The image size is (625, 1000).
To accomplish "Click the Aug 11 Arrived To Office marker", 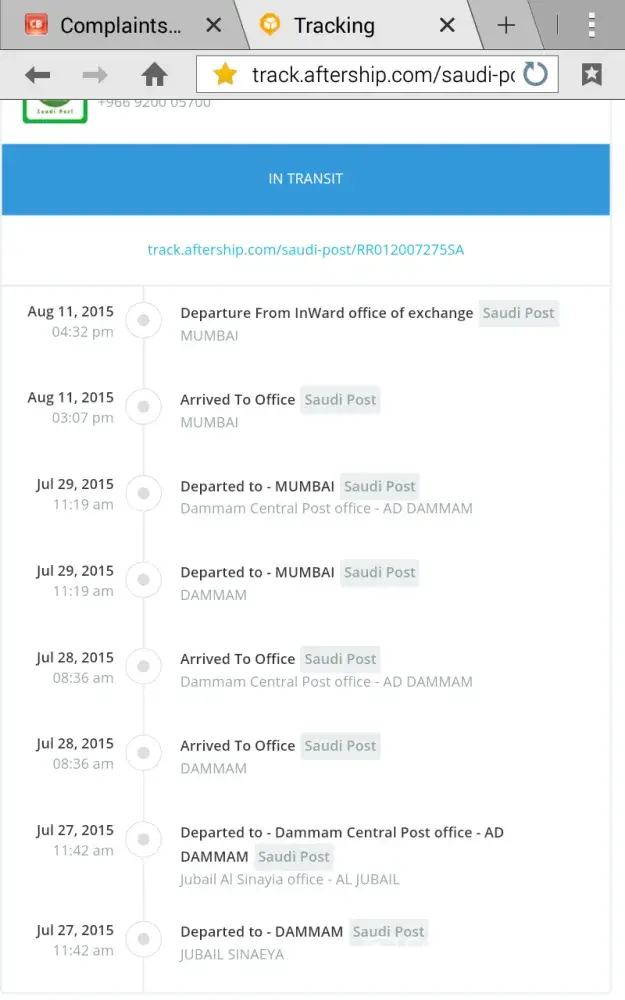I will (144, 407).
